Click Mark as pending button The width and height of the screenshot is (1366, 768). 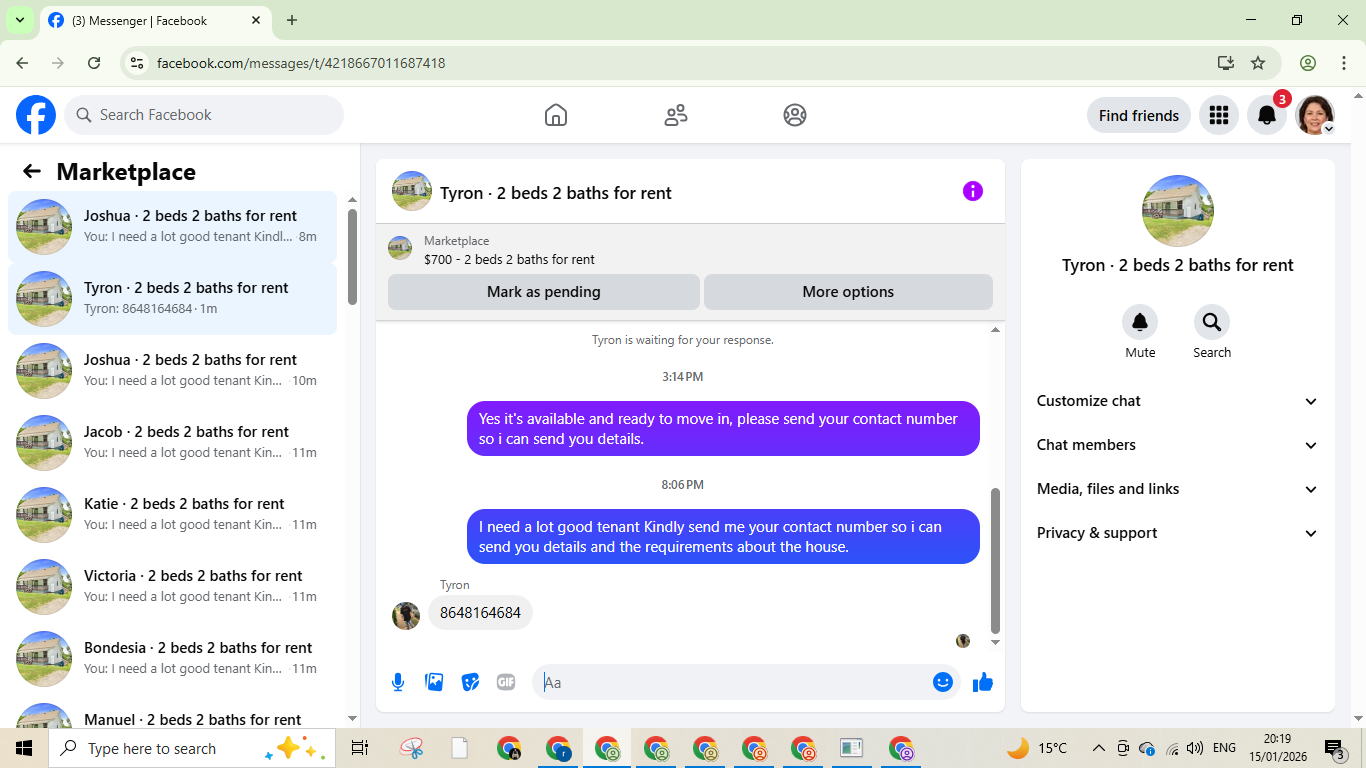[x=544, y=292]
